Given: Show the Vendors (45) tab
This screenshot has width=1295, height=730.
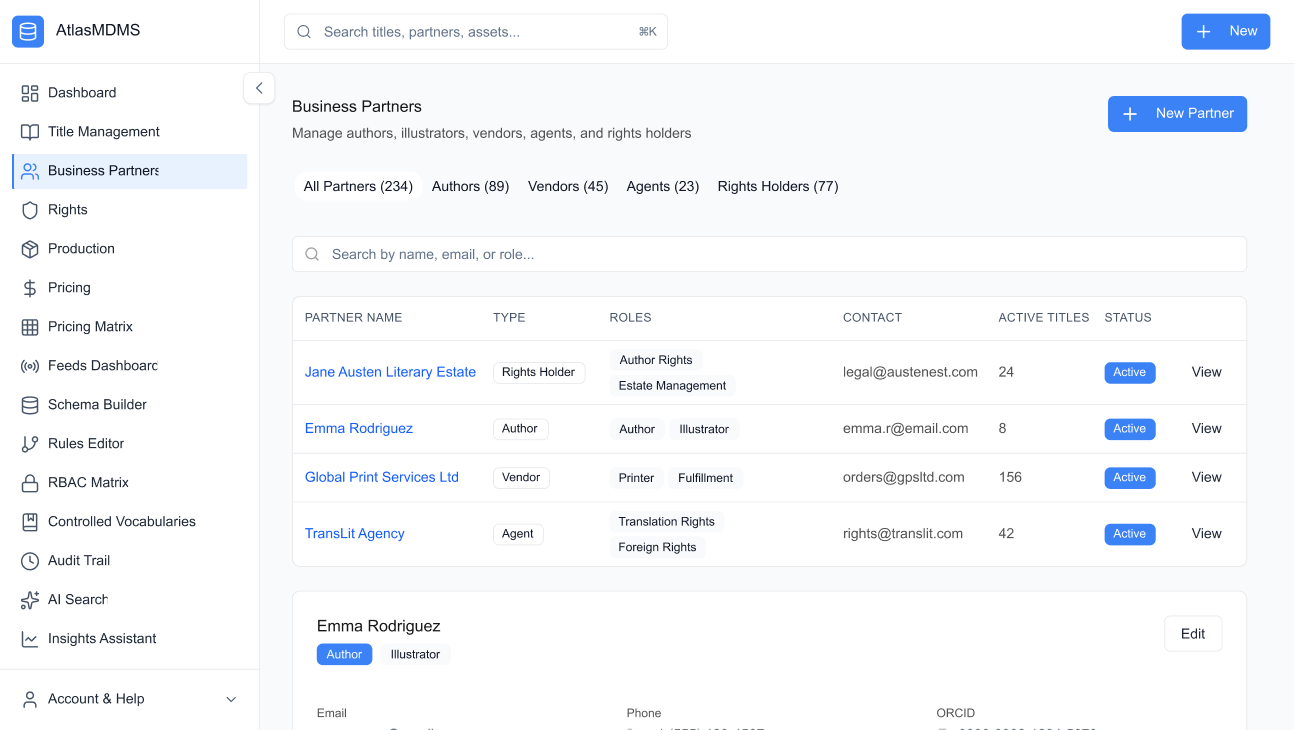Looking at the screenshot, I should (x=568, y=186).
